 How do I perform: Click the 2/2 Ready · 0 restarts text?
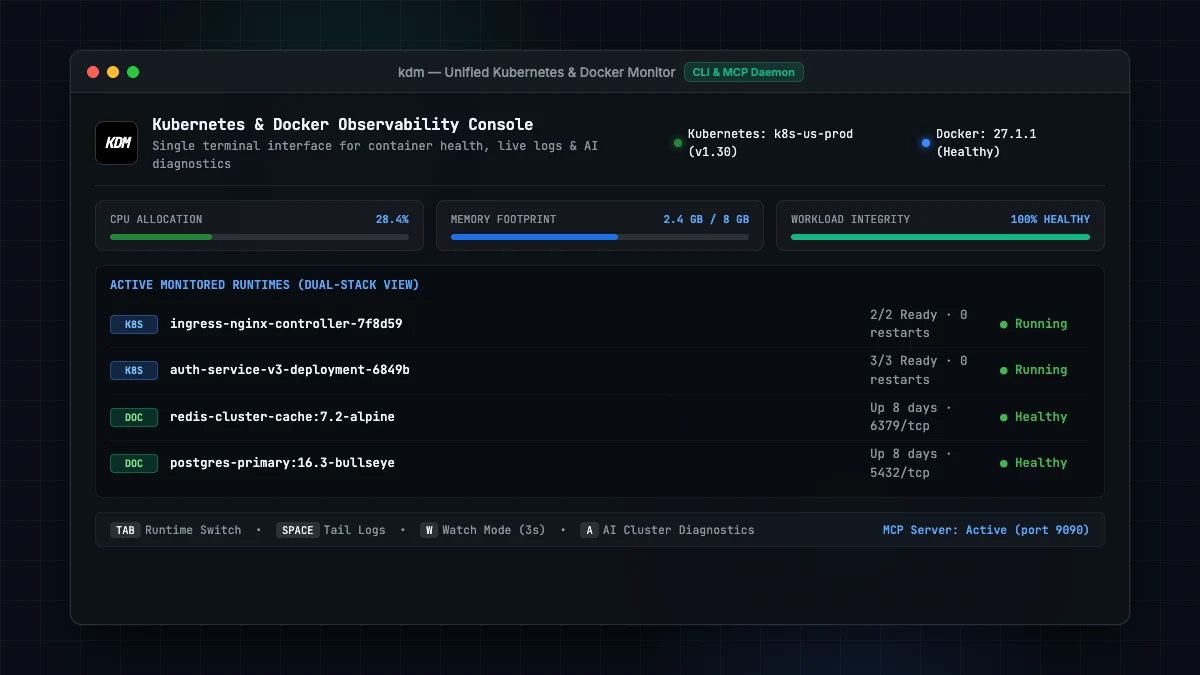coord(919,324)
